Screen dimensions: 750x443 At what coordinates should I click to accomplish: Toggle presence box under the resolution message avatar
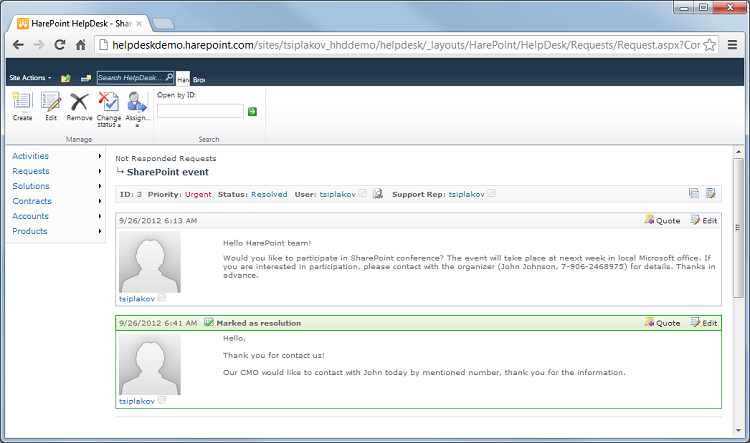162,400
